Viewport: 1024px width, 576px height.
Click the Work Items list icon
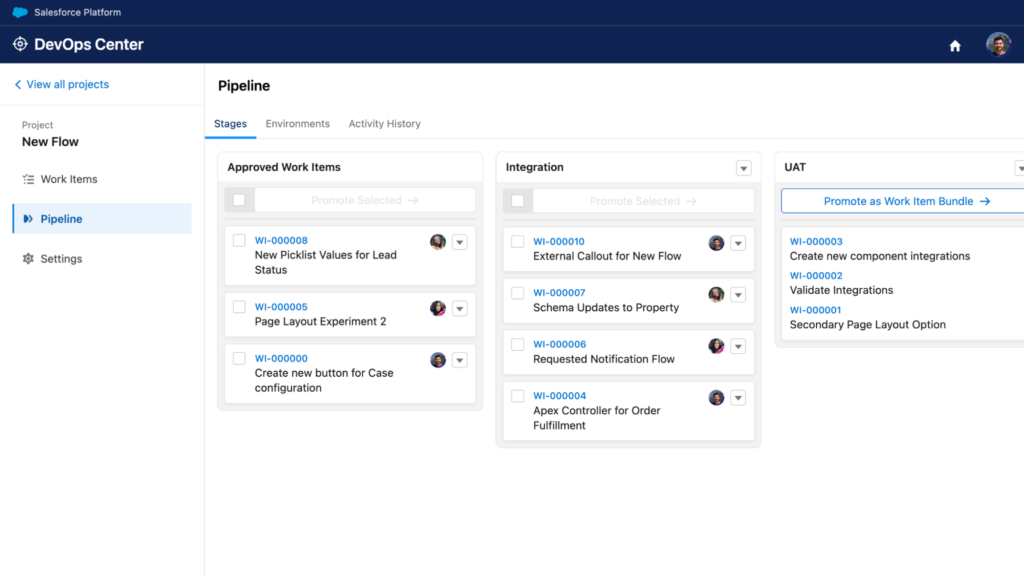point(28,179)
